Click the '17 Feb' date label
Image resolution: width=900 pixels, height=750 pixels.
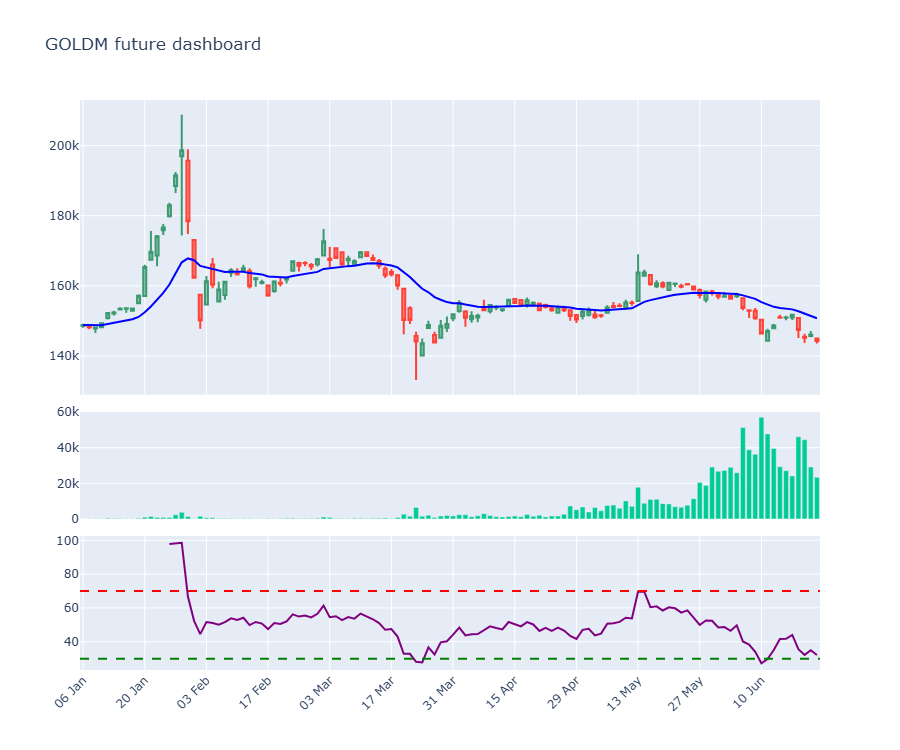pos(255,693)
